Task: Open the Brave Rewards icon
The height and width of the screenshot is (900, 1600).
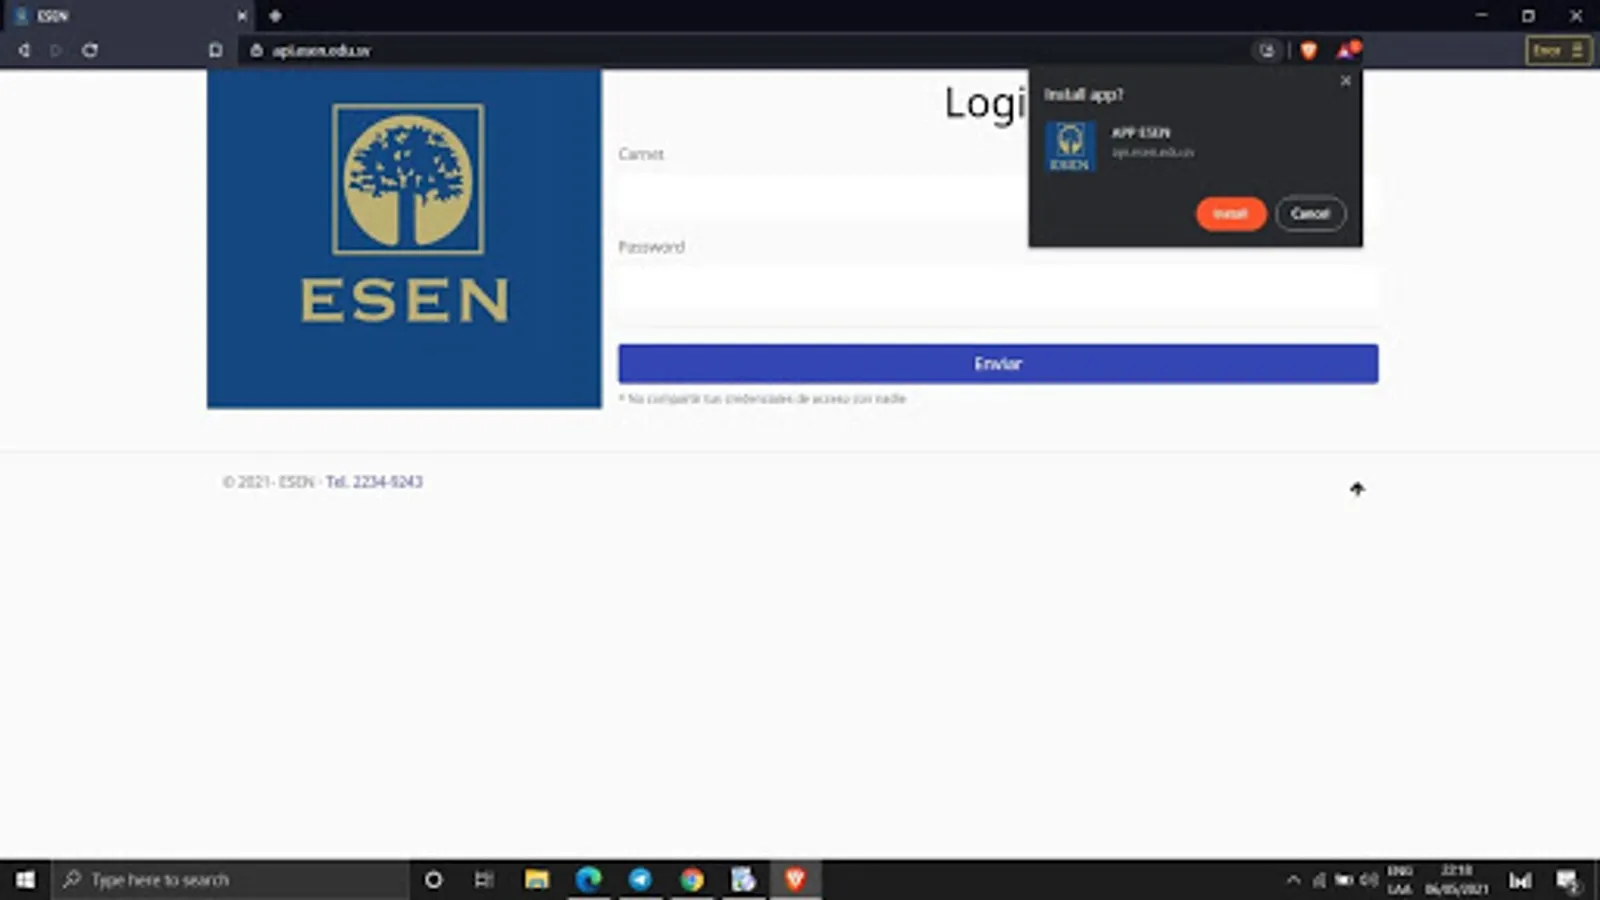Action: (x=1347, y=51)
